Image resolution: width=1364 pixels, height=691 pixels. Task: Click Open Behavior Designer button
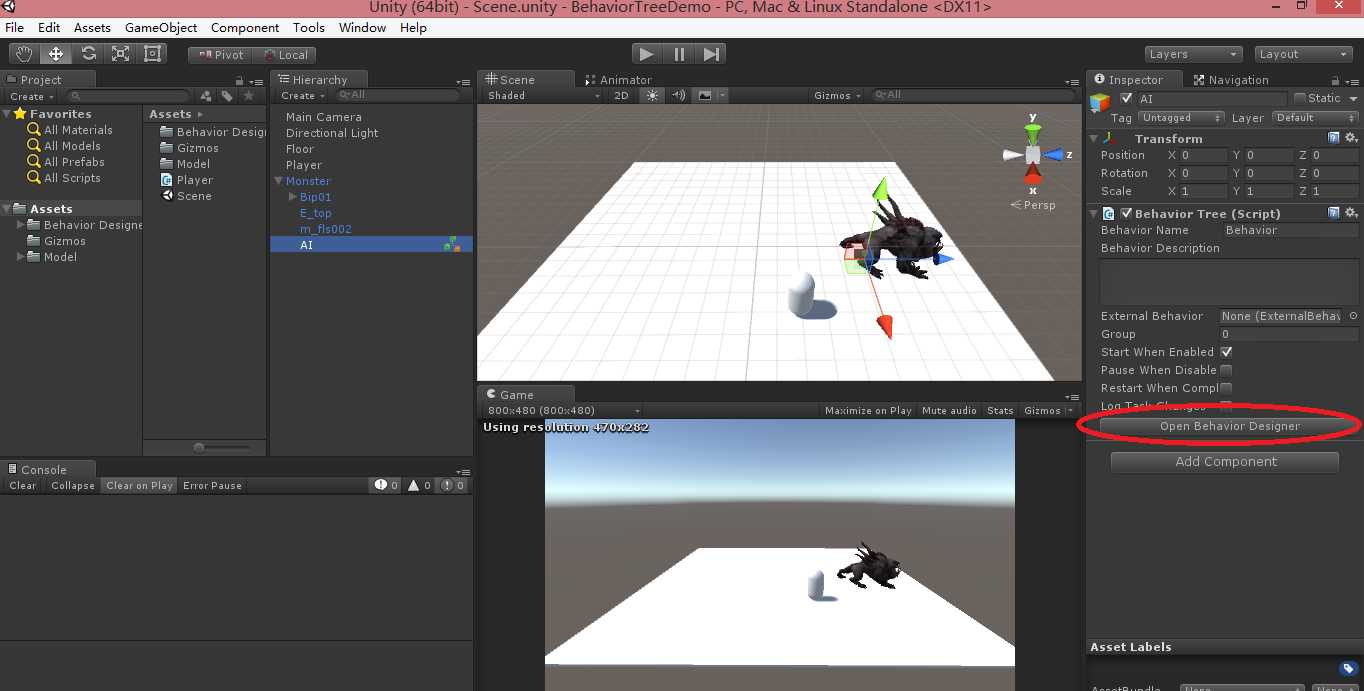tap(1229, 426)
